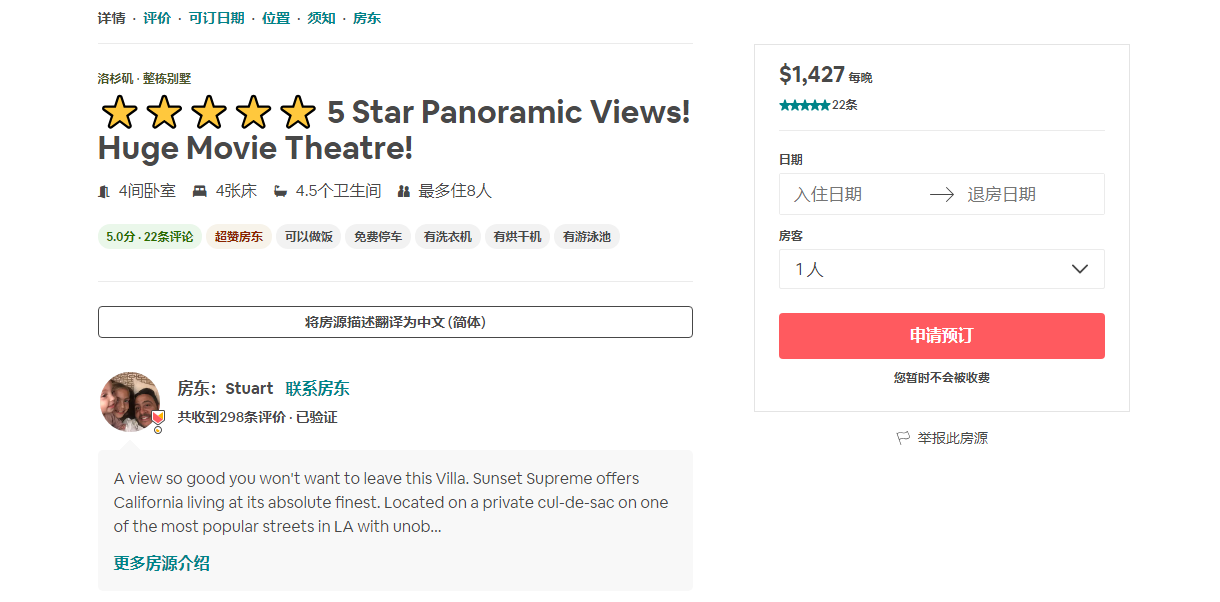Click the green star rating under price
This screenshot has width=1220, height=602.
[804, 105]
